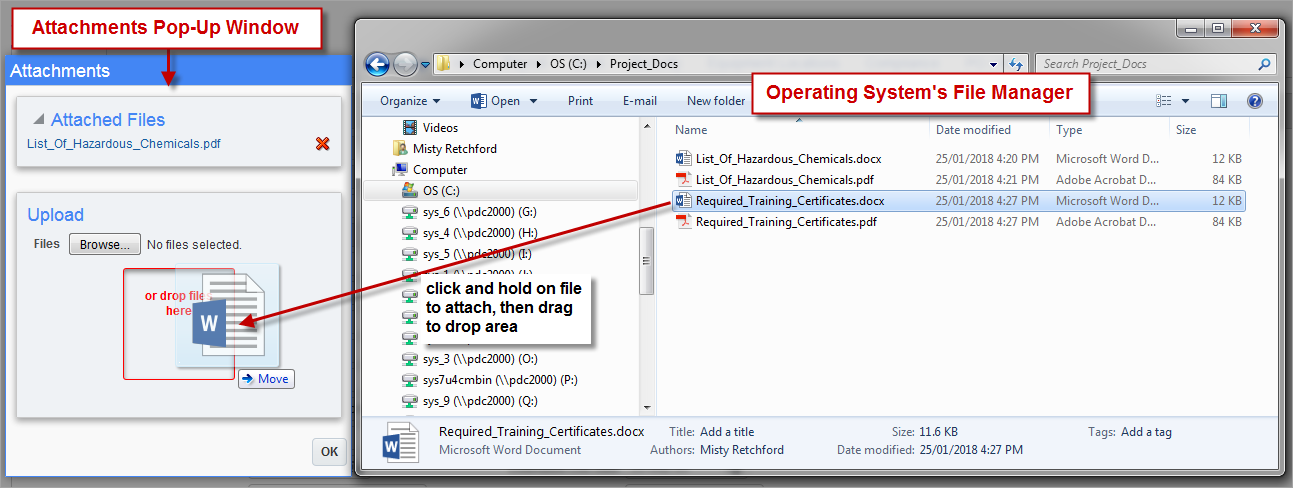This screenshot has height=488, width=1293.
Task: Select the Videos library icon
Action: point(410,128)
